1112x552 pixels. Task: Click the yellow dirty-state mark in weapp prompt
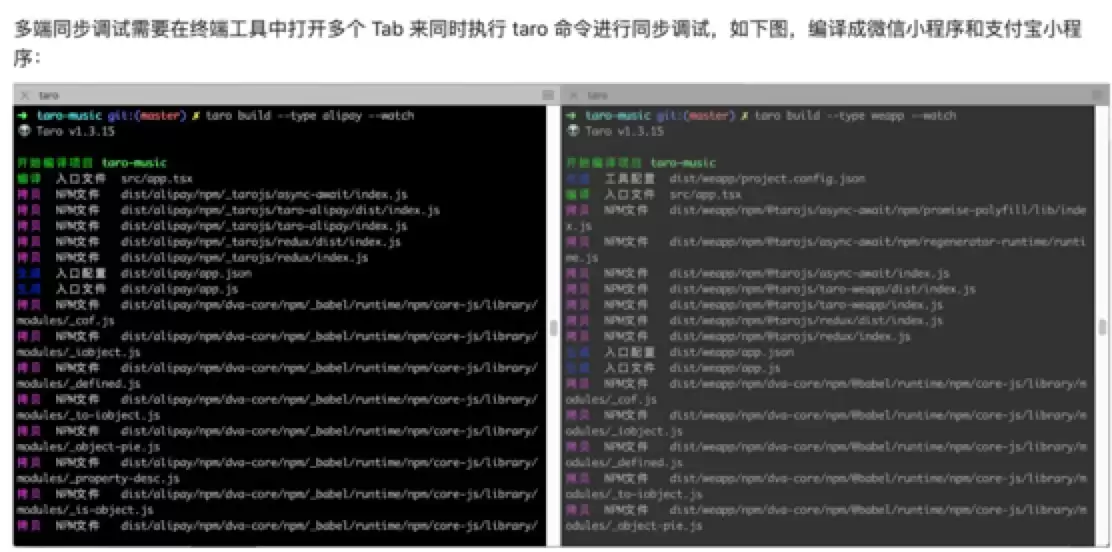(744, 116)
